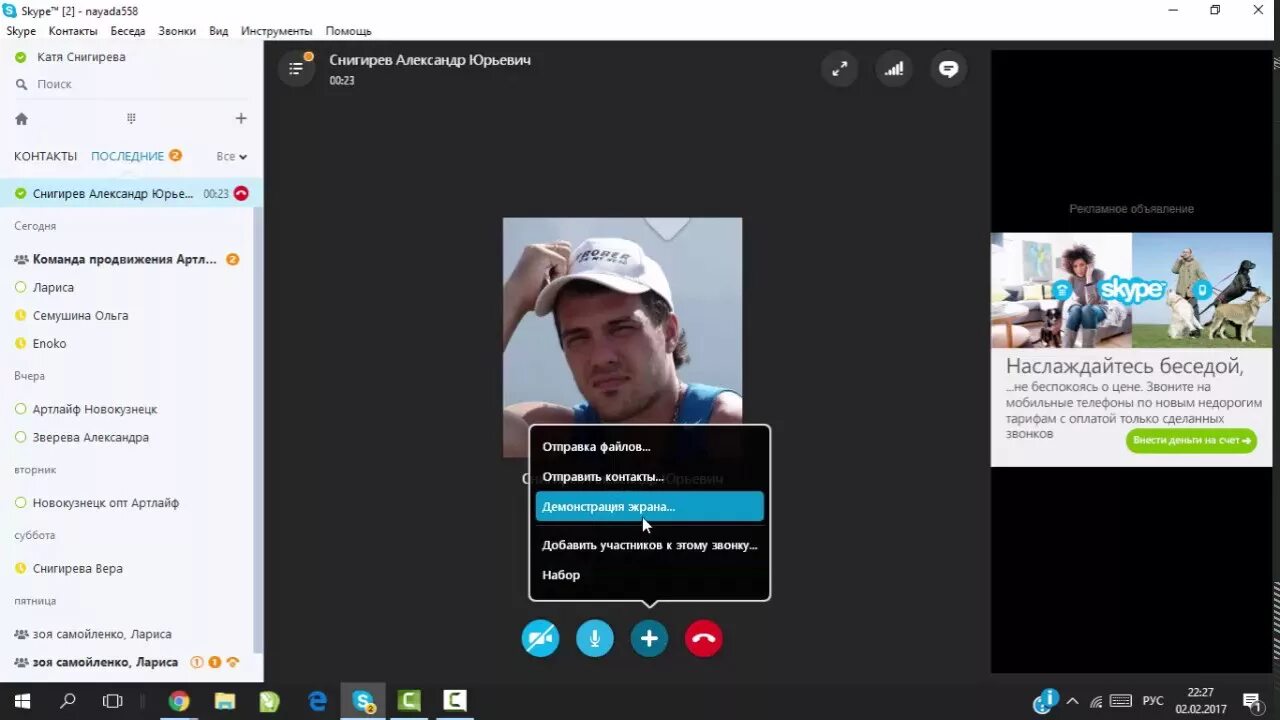Open the notification action center
The width and height of the screenshot is (1280, 720).
1251,701
